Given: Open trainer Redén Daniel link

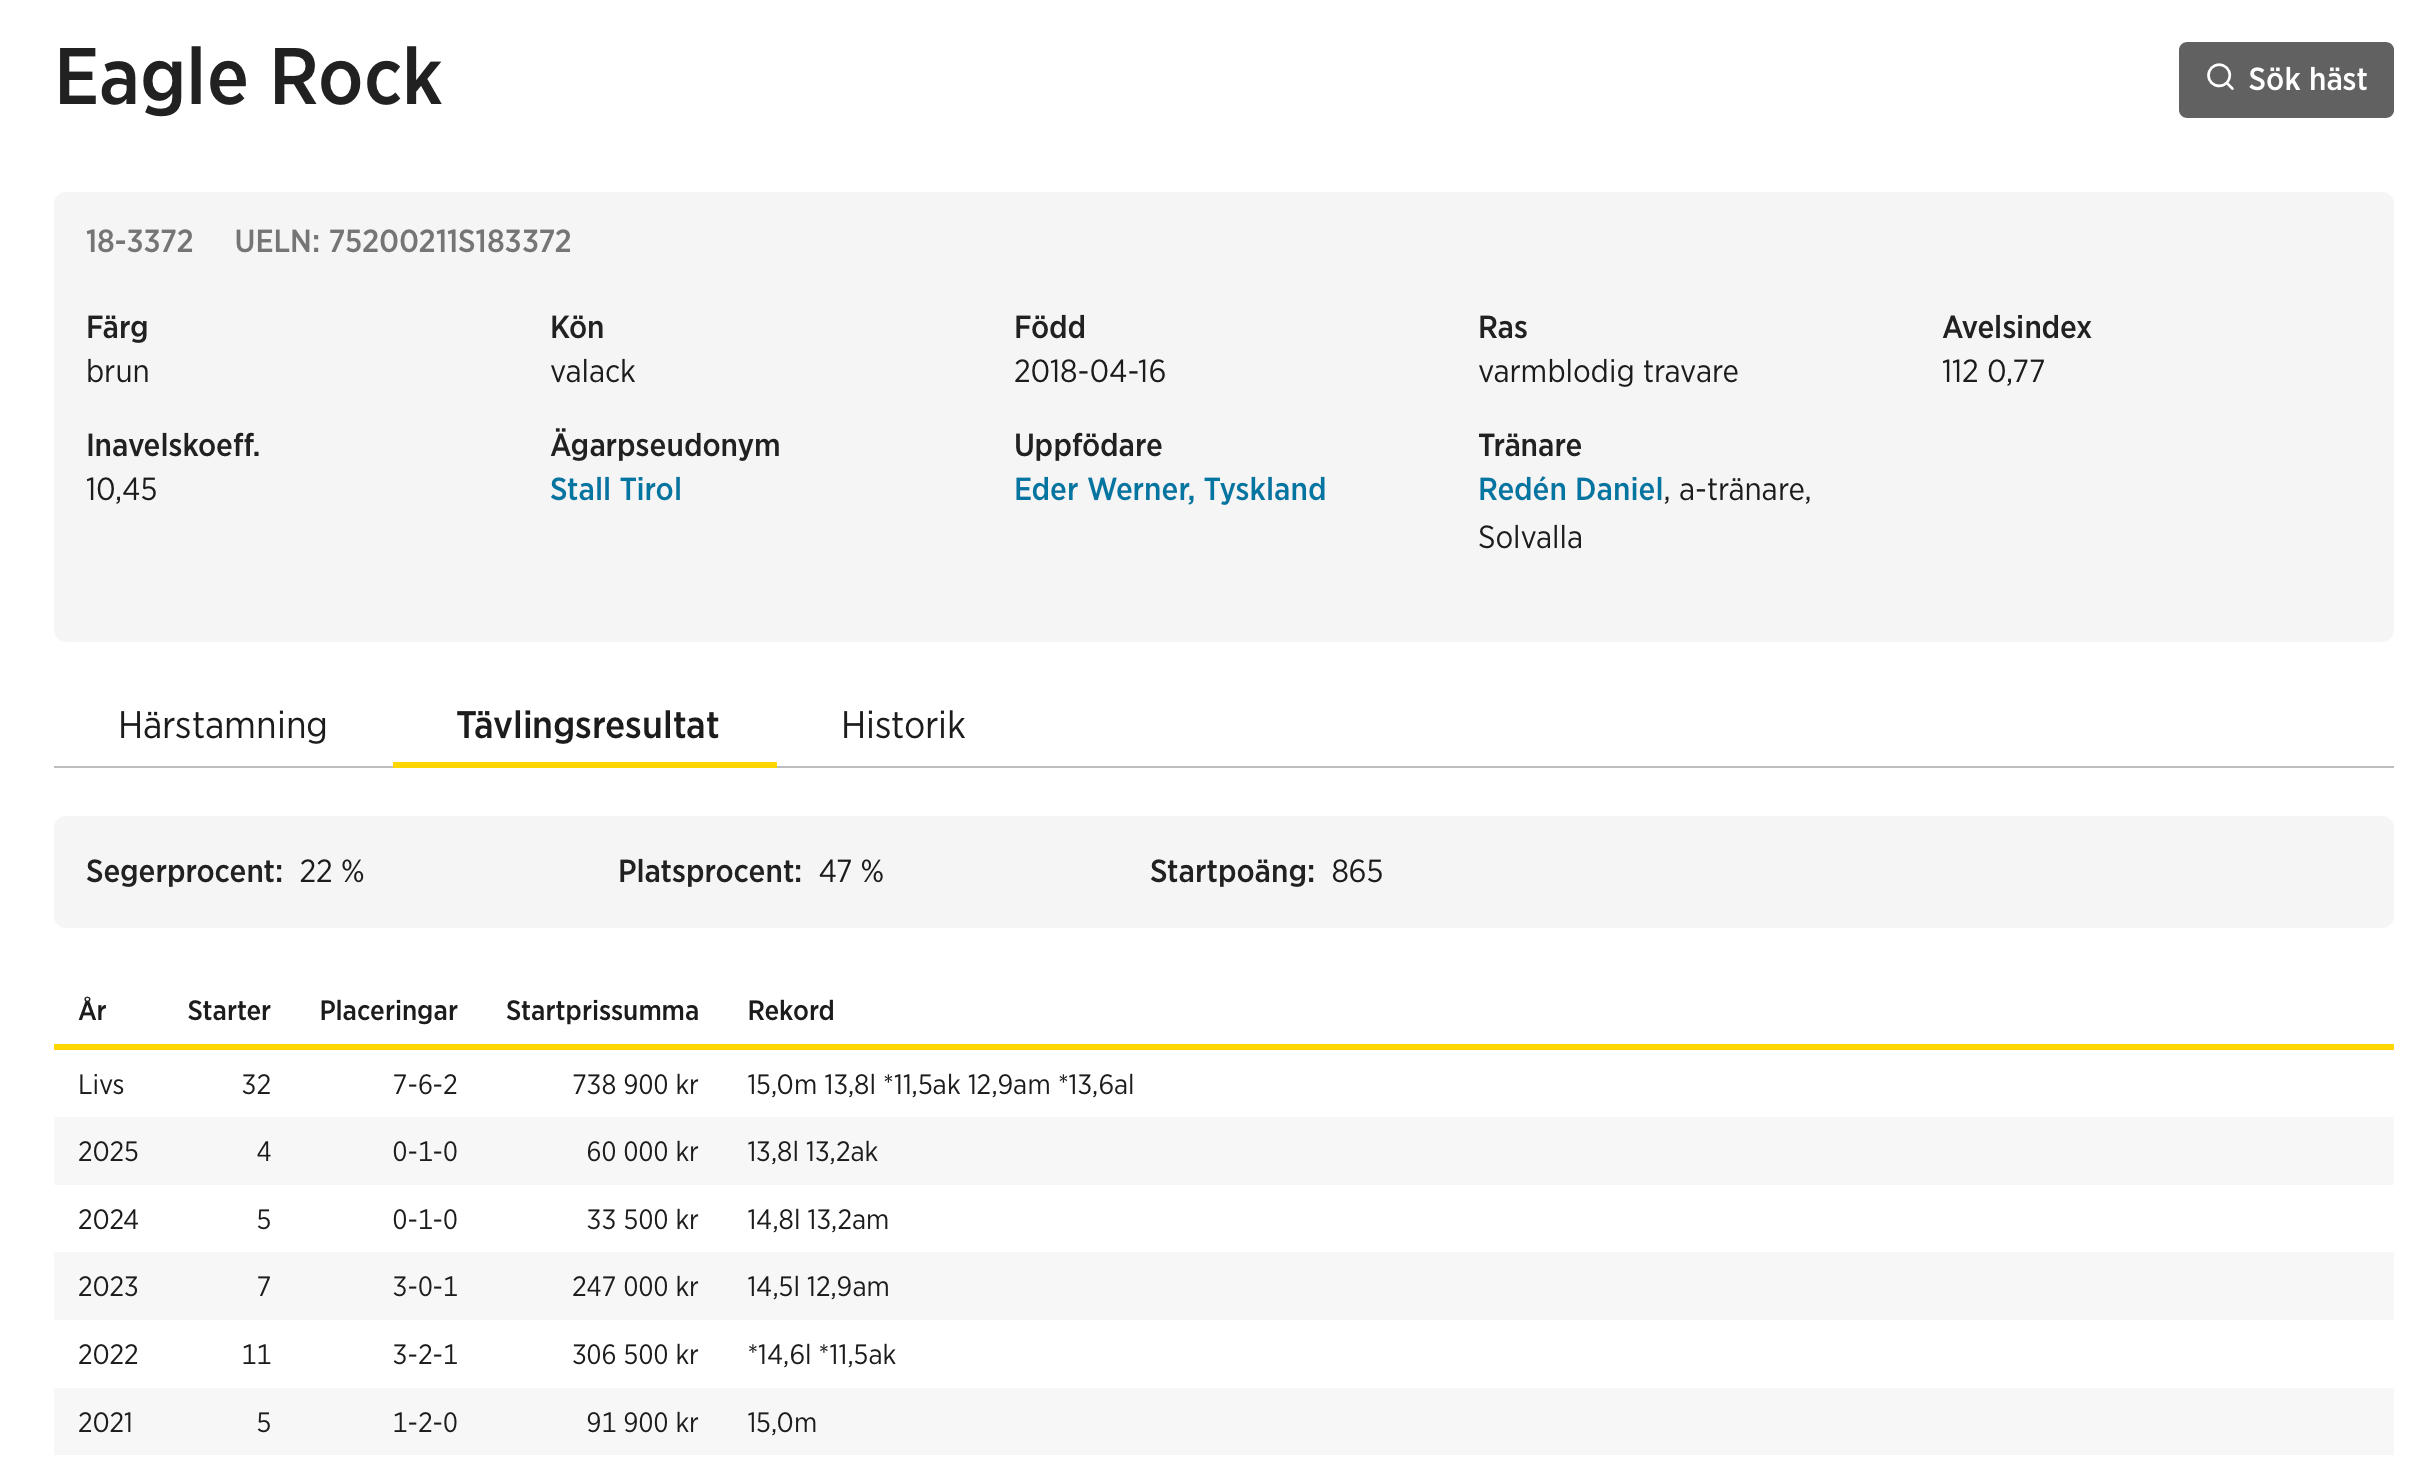Looking at the screenshot, I should click(1570, 489).
